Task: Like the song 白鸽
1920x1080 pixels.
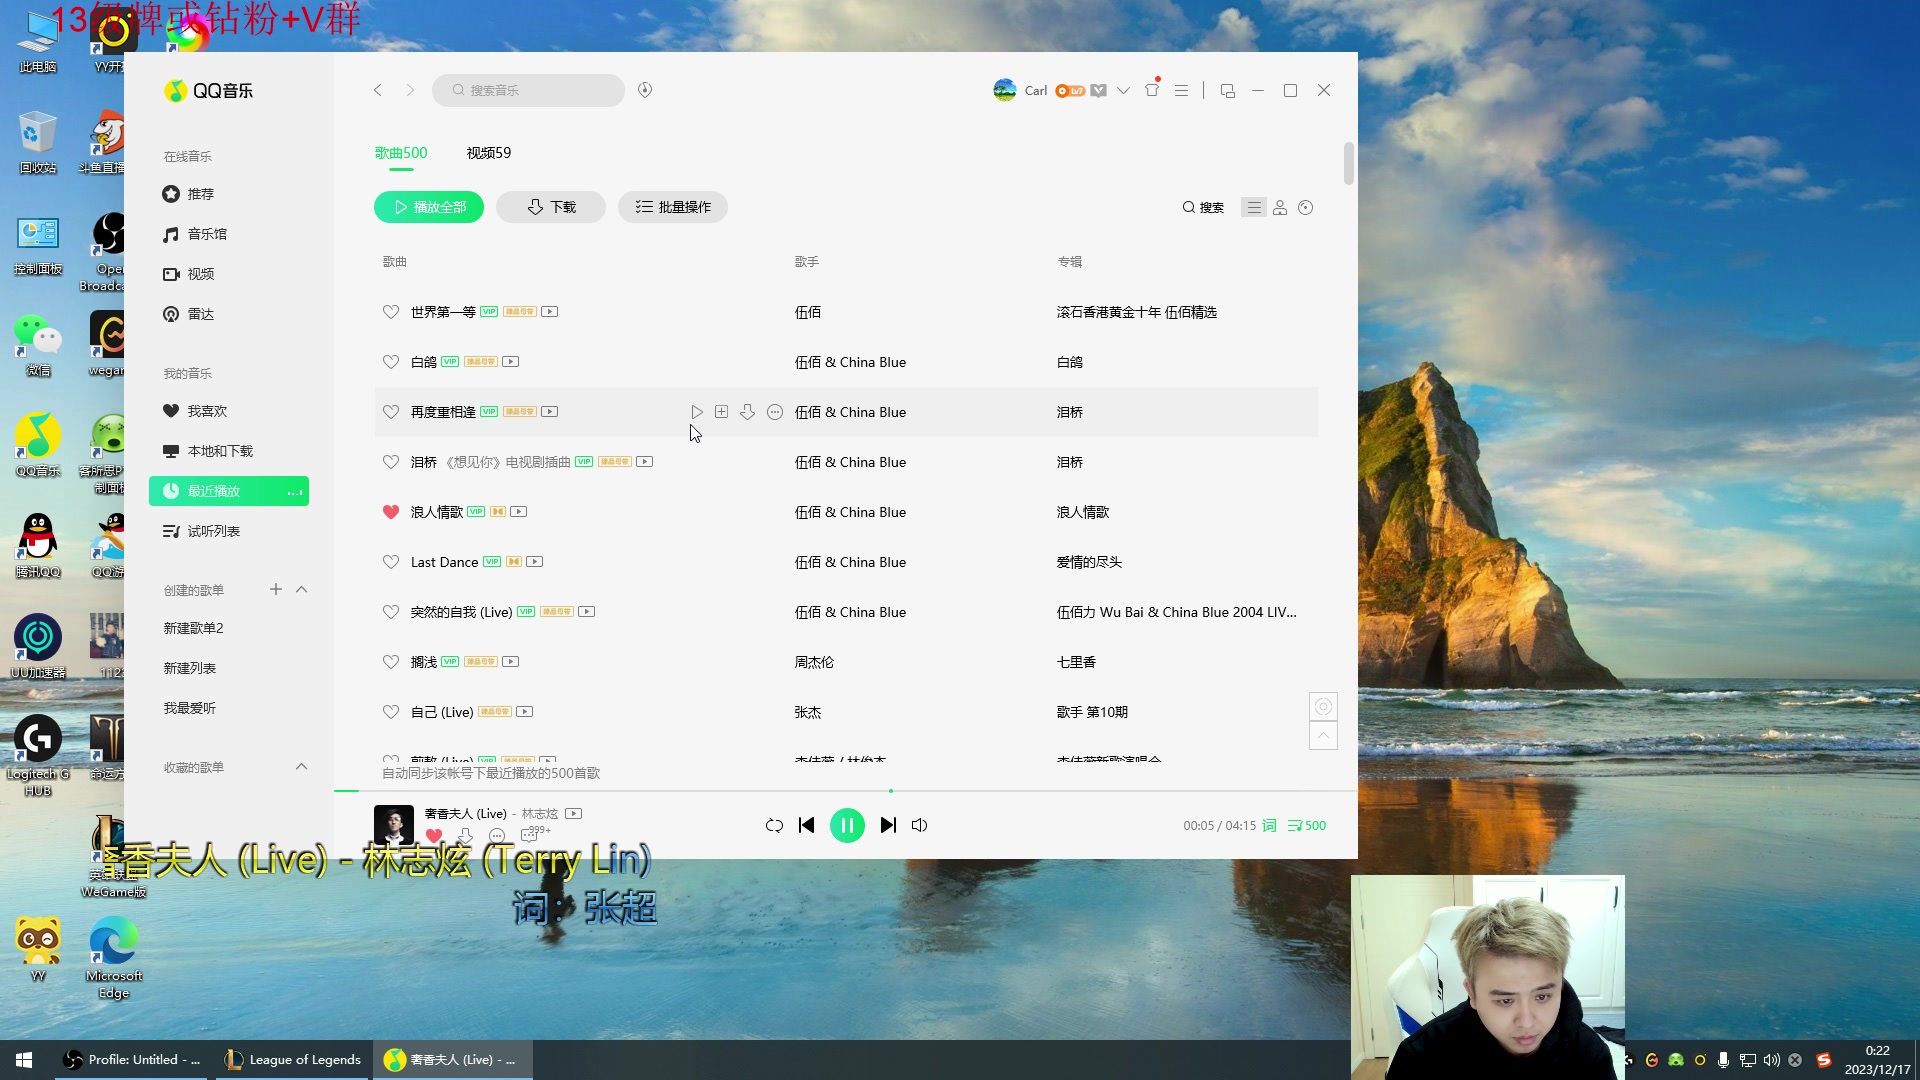Action: (391, 362)
